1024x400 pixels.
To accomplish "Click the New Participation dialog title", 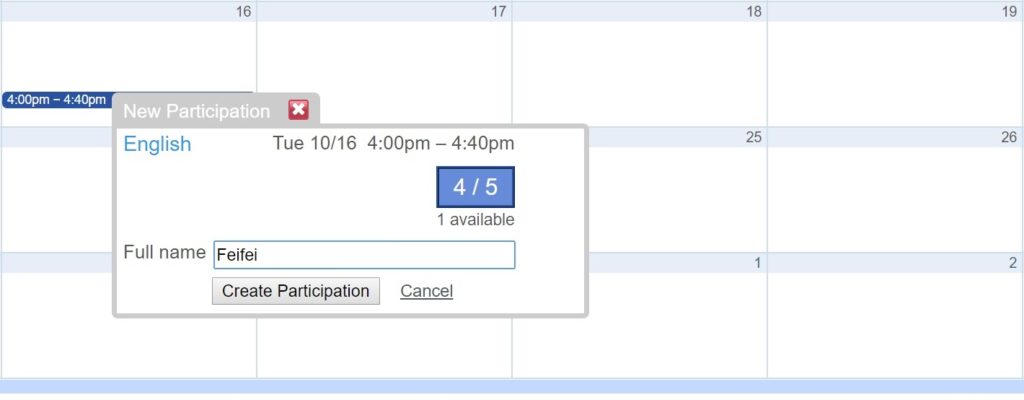I will coord(197,111).
